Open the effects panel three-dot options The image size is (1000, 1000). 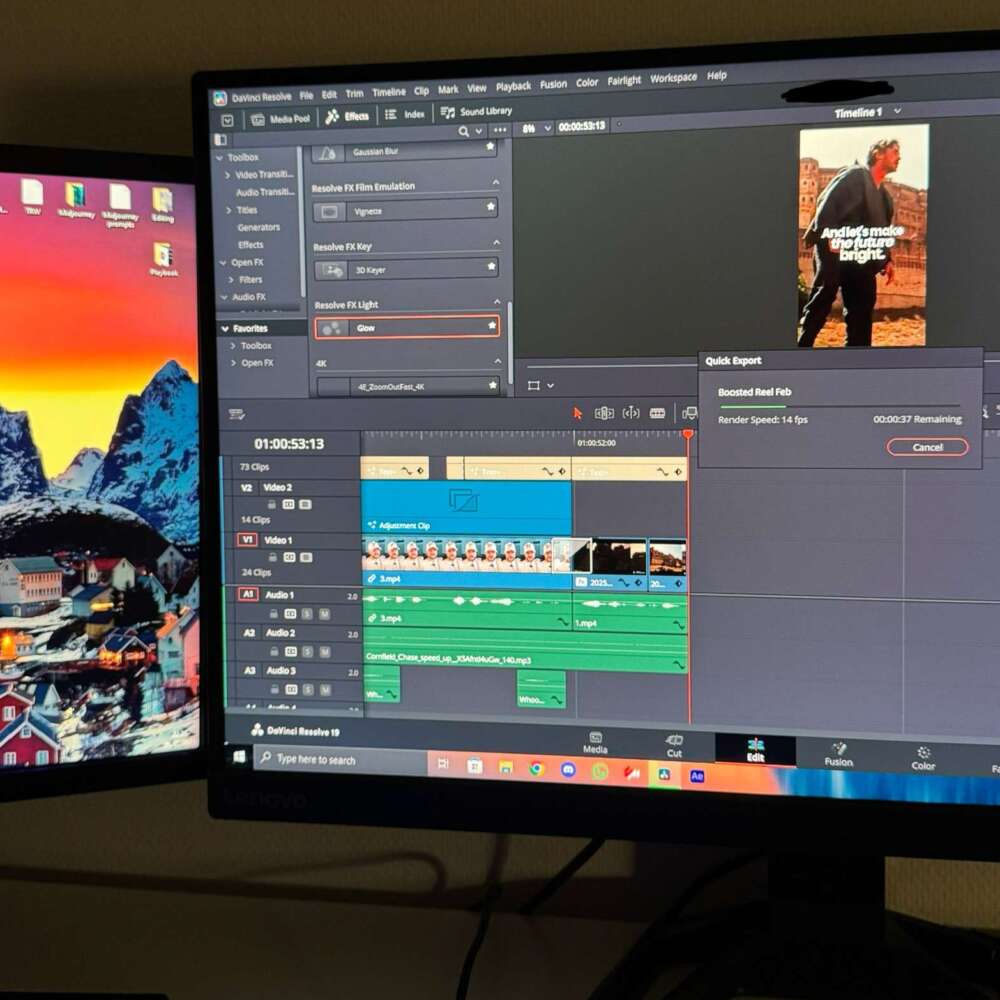pos(500,130)
